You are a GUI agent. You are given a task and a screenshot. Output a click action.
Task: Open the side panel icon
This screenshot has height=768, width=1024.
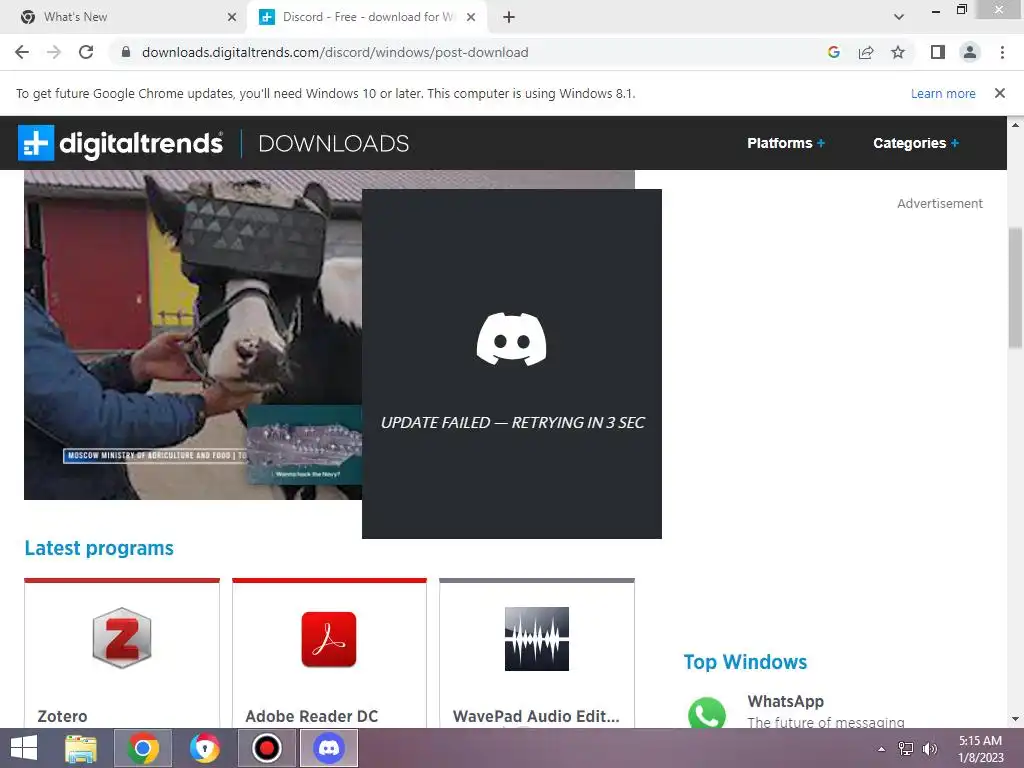tap(938, 52)
